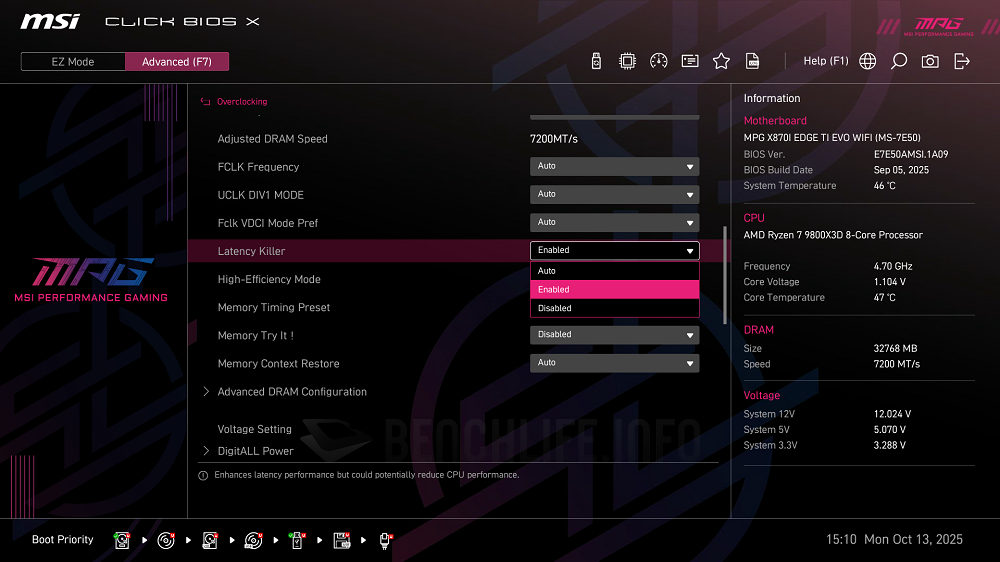Open search with magnifier icon
This screenshot has width=1000, height=562.
(x=899, y=61)
